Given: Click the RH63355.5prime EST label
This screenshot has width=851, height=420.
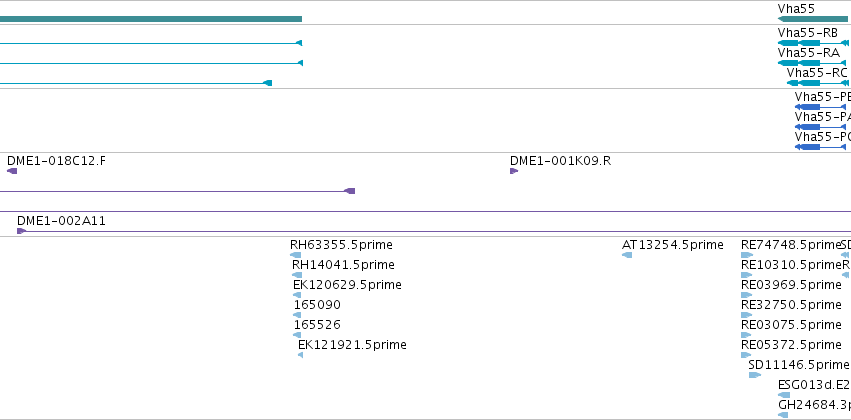Looking at the screenshot, I should pos(341,245).
